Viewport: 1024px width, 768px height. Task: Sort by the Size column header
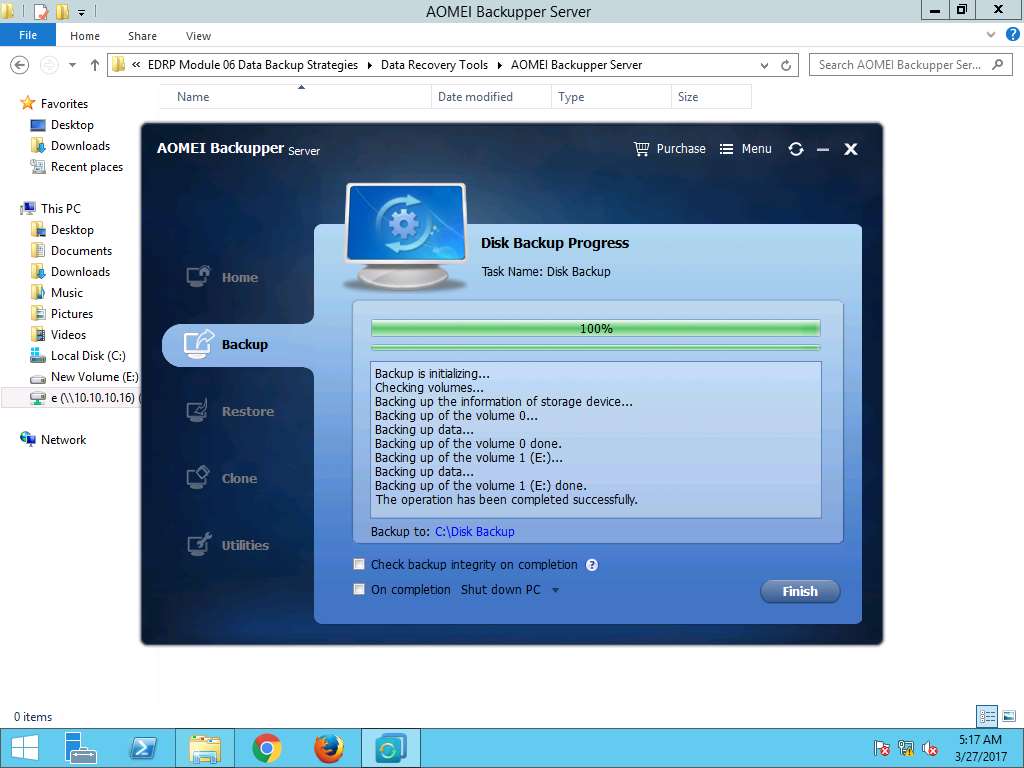click(711, 97)
